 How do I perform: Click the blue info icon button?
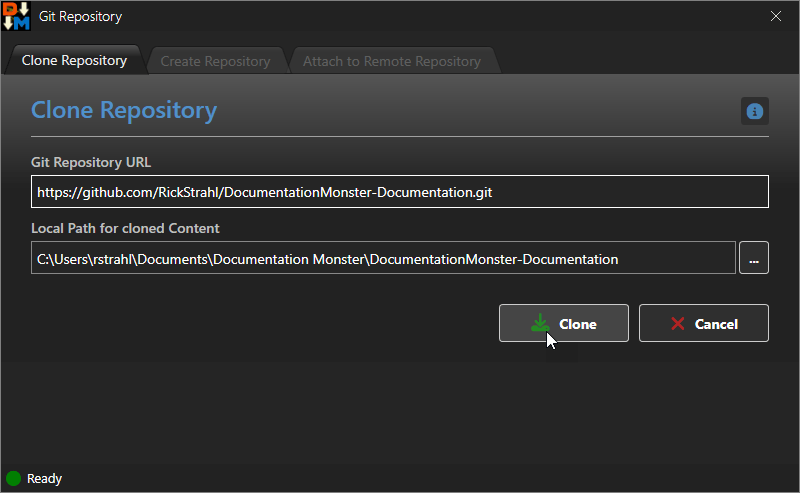(755, 111)
